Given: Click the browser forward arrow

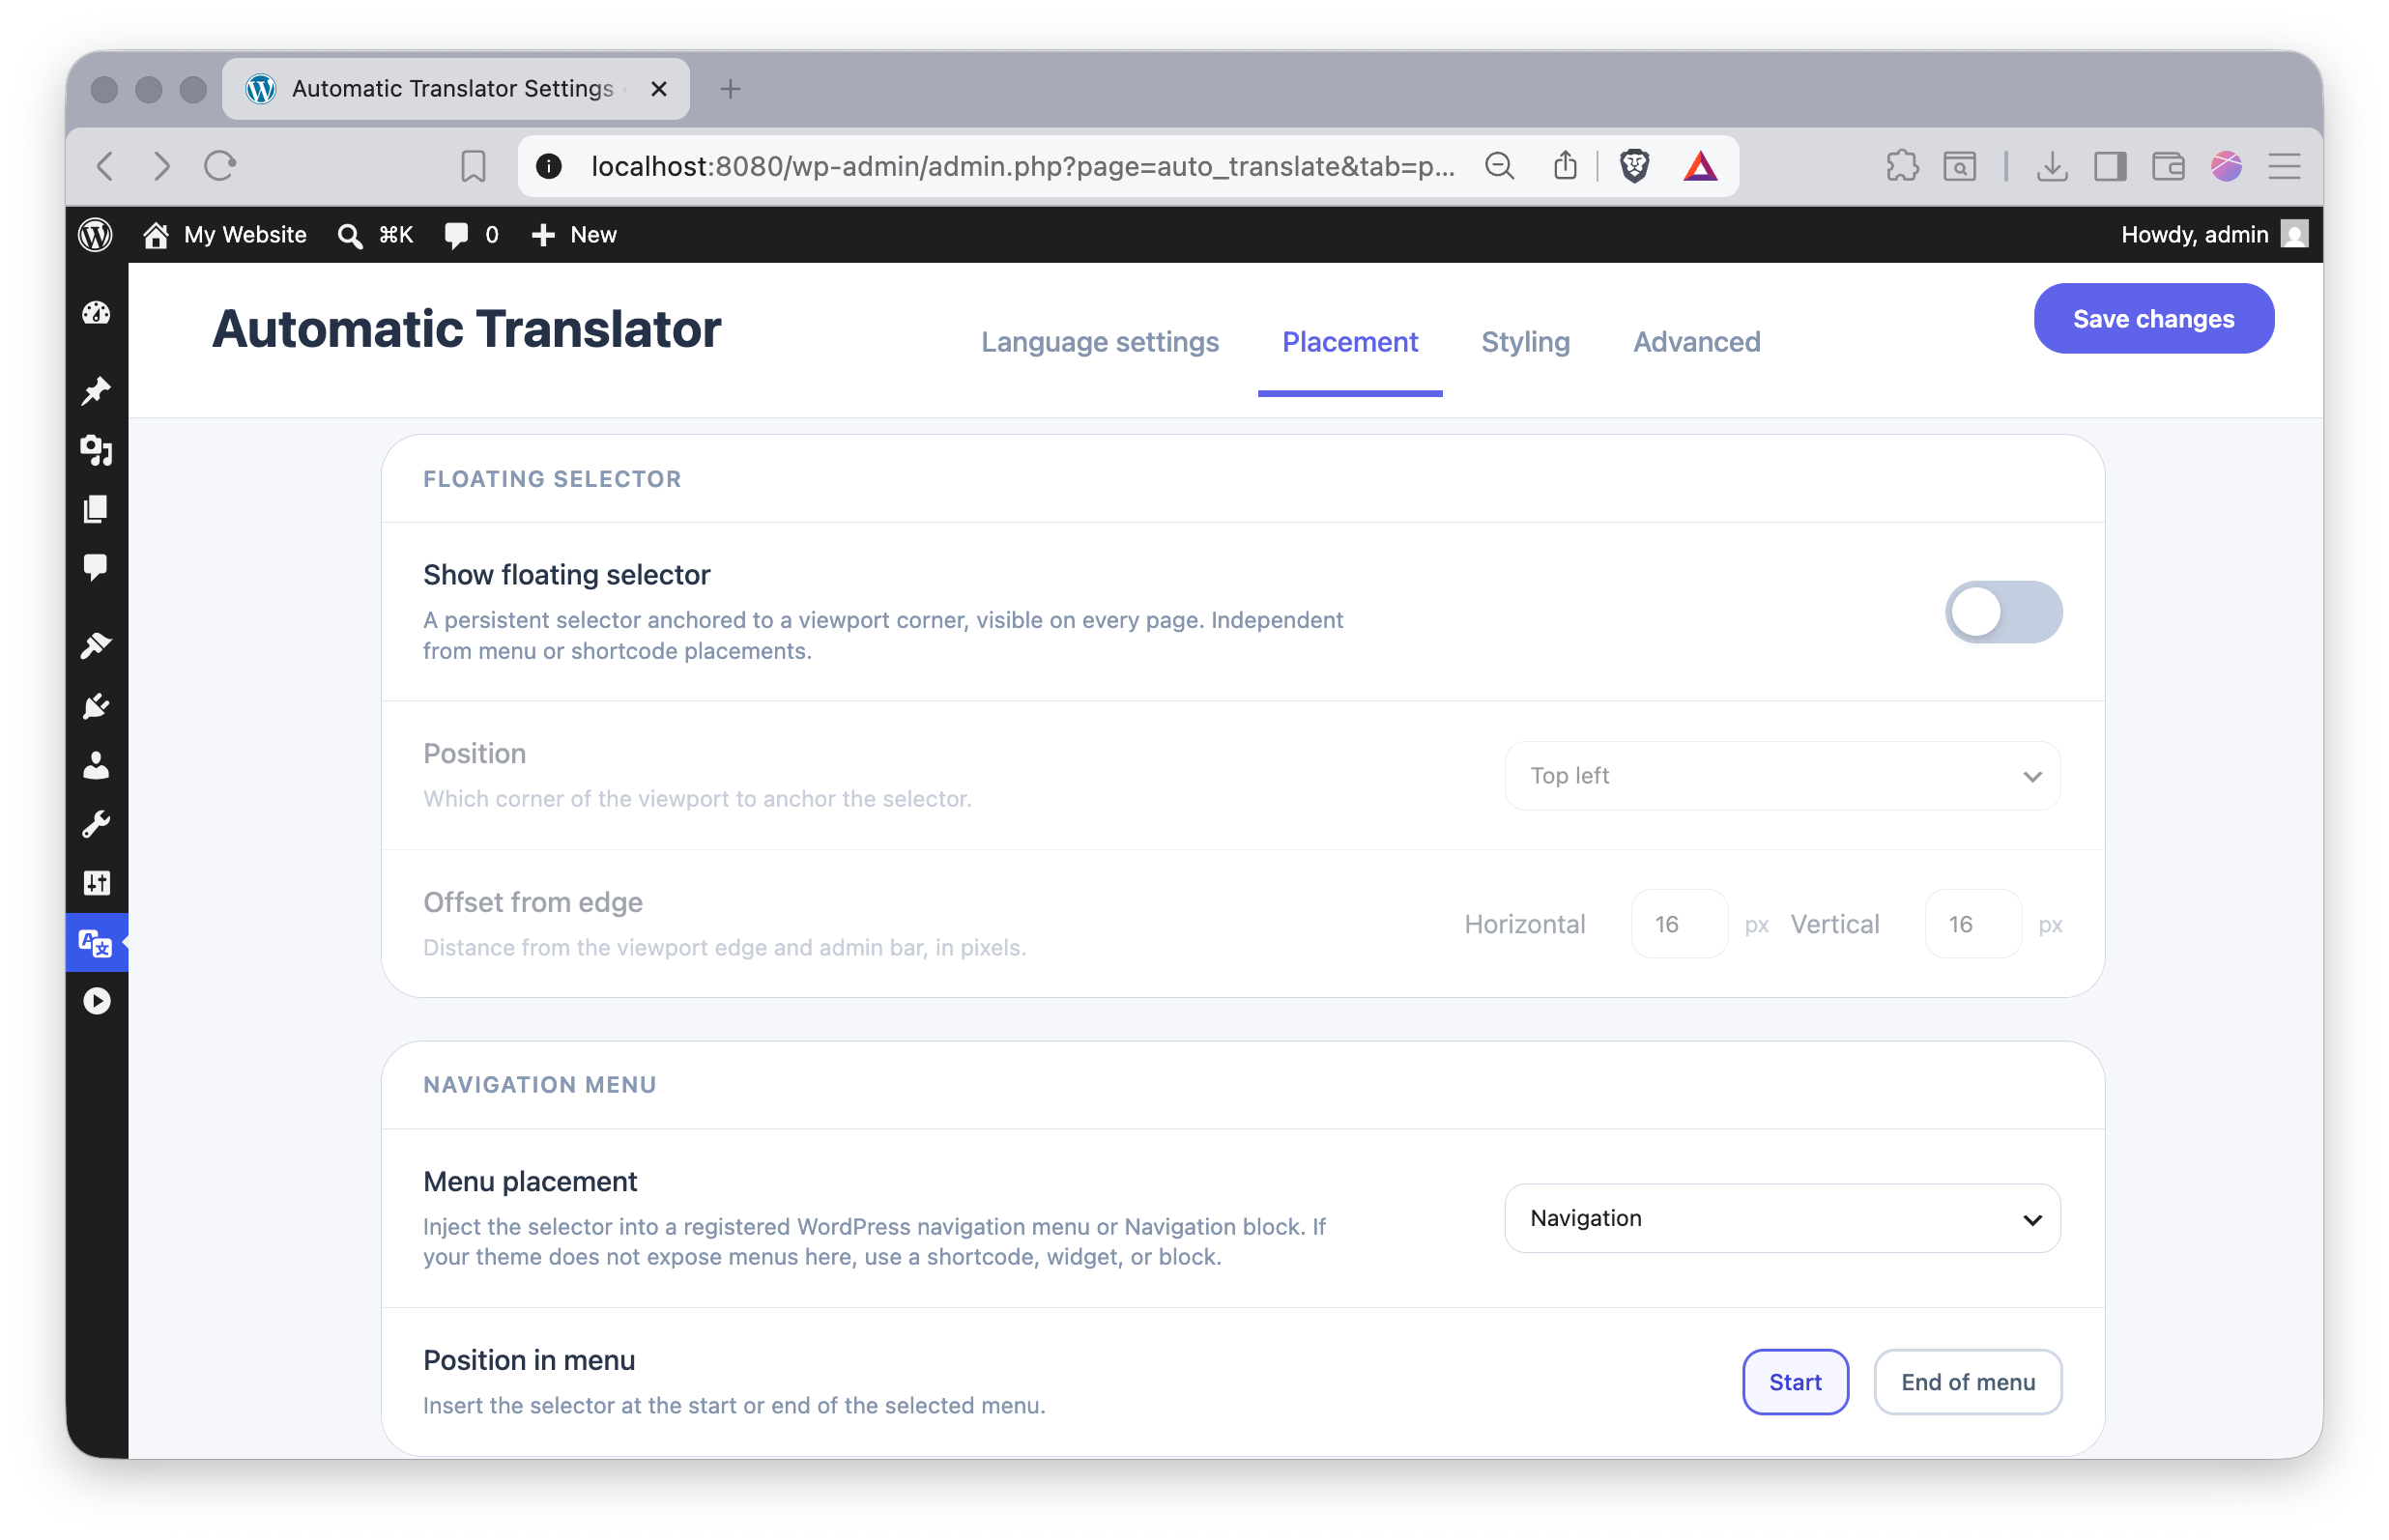Looking at the screenshot, I should point(162,166).
